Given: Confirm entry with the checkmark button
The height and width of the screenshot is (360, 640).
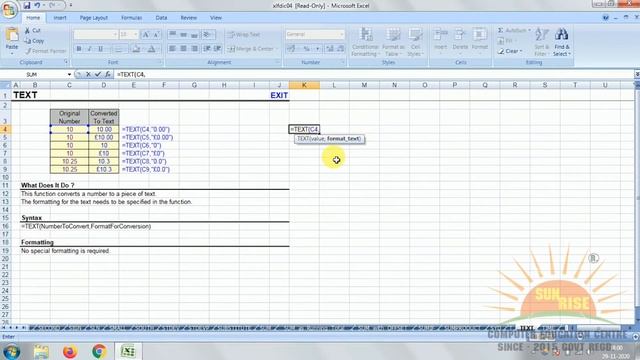Looking at the screenshot, I should [97, 74].
